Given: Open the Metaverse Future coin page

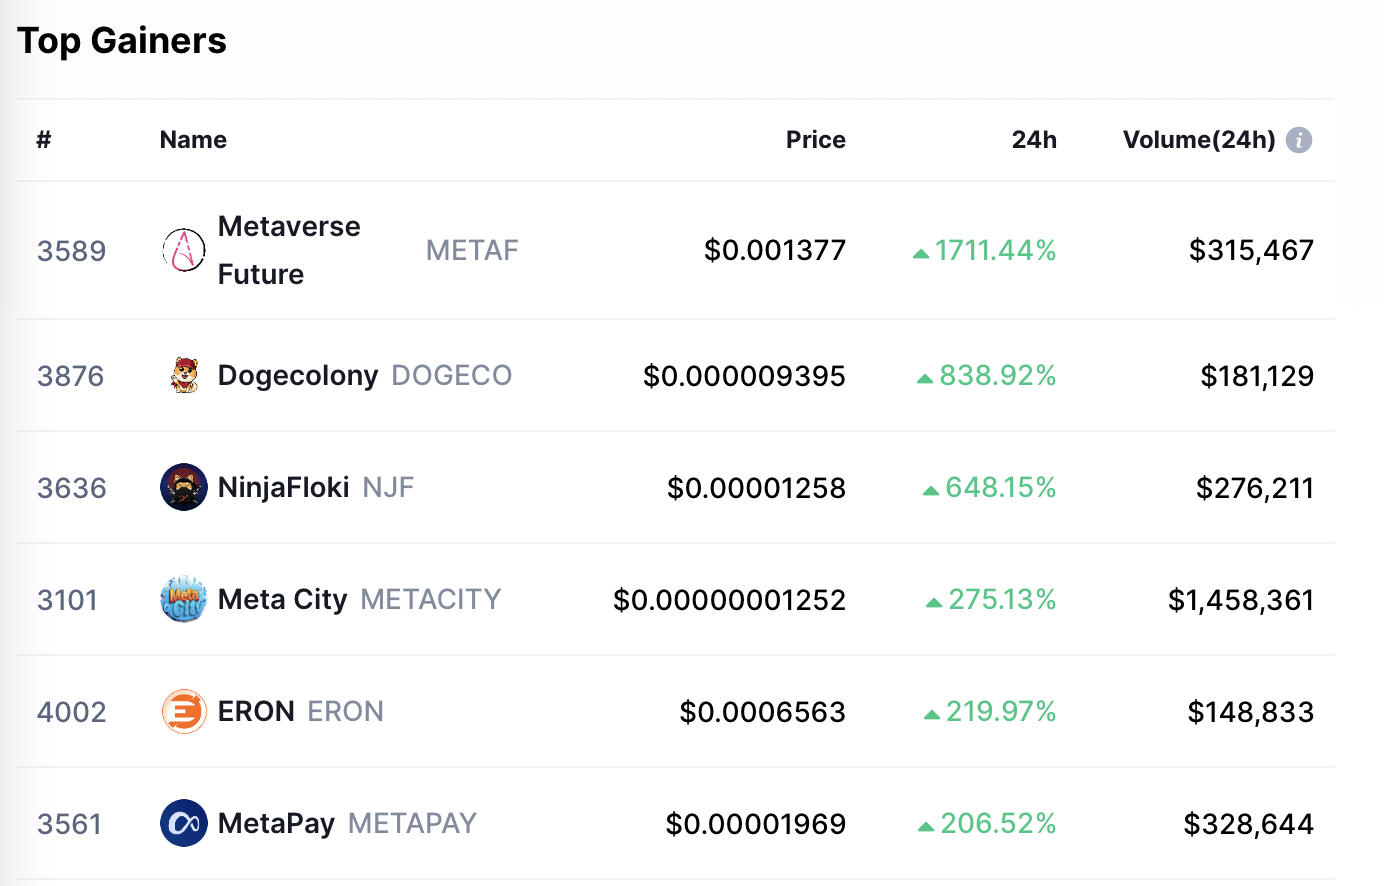Looking at the screenshot, I should point(288,250).
